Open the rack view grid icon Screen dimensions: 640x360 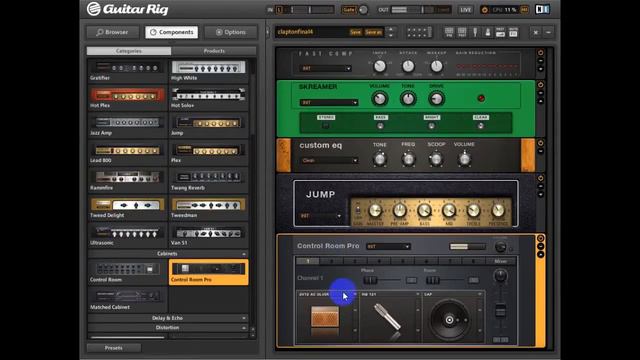tap(419, 32)
